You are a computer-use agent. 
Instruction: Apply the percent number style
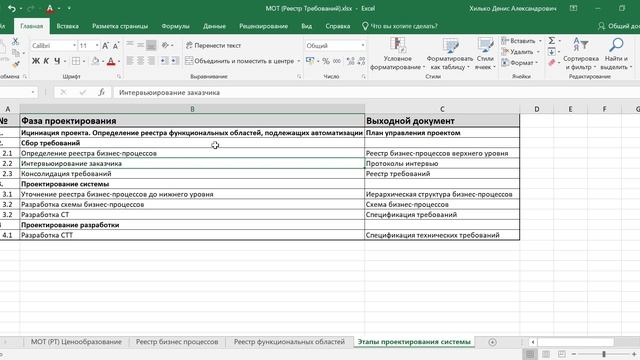coord(326,61)
